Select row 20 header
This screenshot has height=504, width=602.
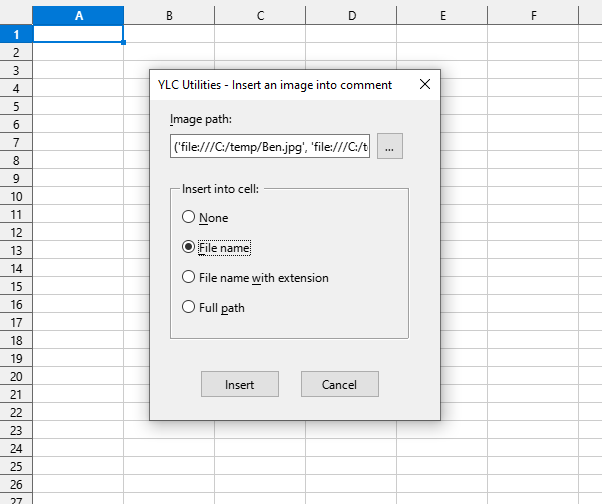coord(16,377)
